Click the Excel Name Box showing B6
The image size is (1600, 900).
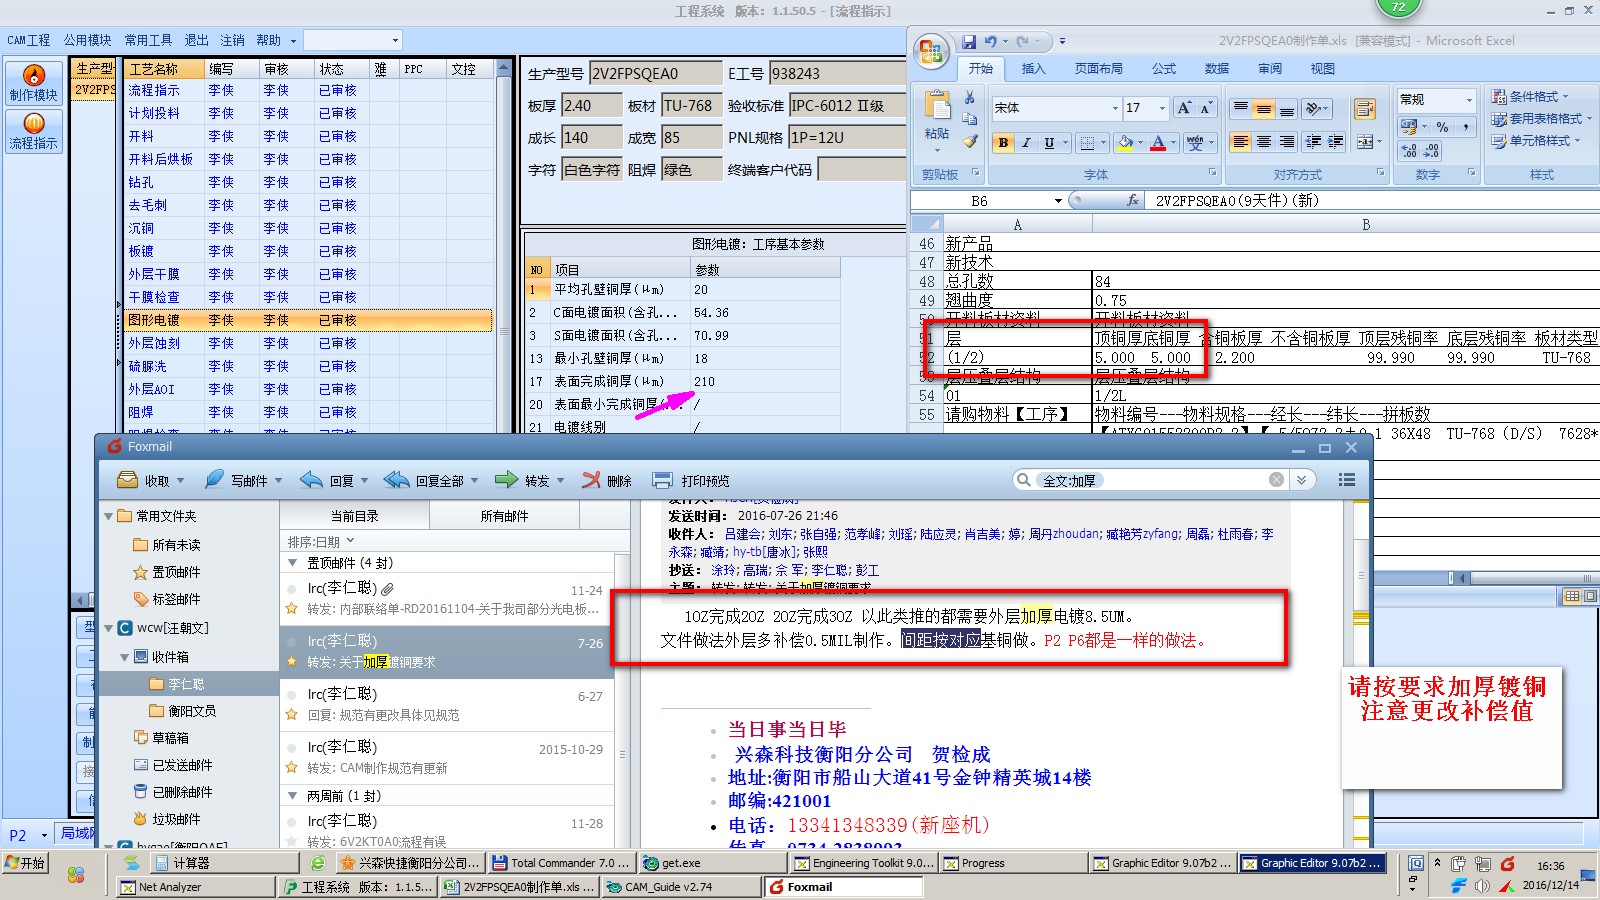[x=980, y=201]
